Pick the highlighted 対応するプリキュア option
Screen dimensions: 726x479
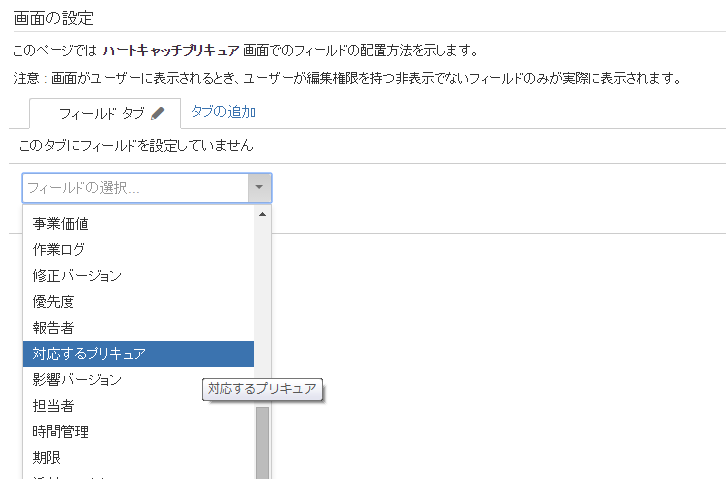click(x=138, y=354)
